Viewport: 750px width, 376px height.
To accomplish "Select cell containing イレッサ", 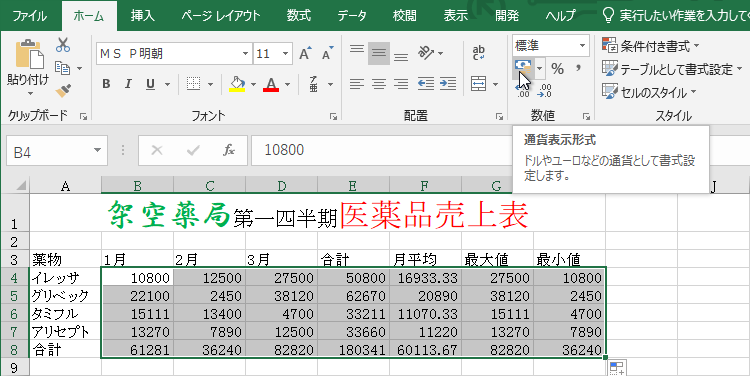I will pos(66,277).
